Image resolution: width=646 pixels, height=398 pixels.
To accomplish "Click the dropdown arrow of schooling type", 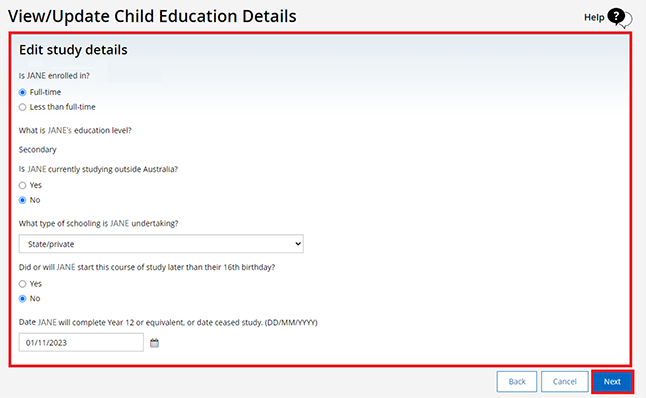I will coord(298,244).
